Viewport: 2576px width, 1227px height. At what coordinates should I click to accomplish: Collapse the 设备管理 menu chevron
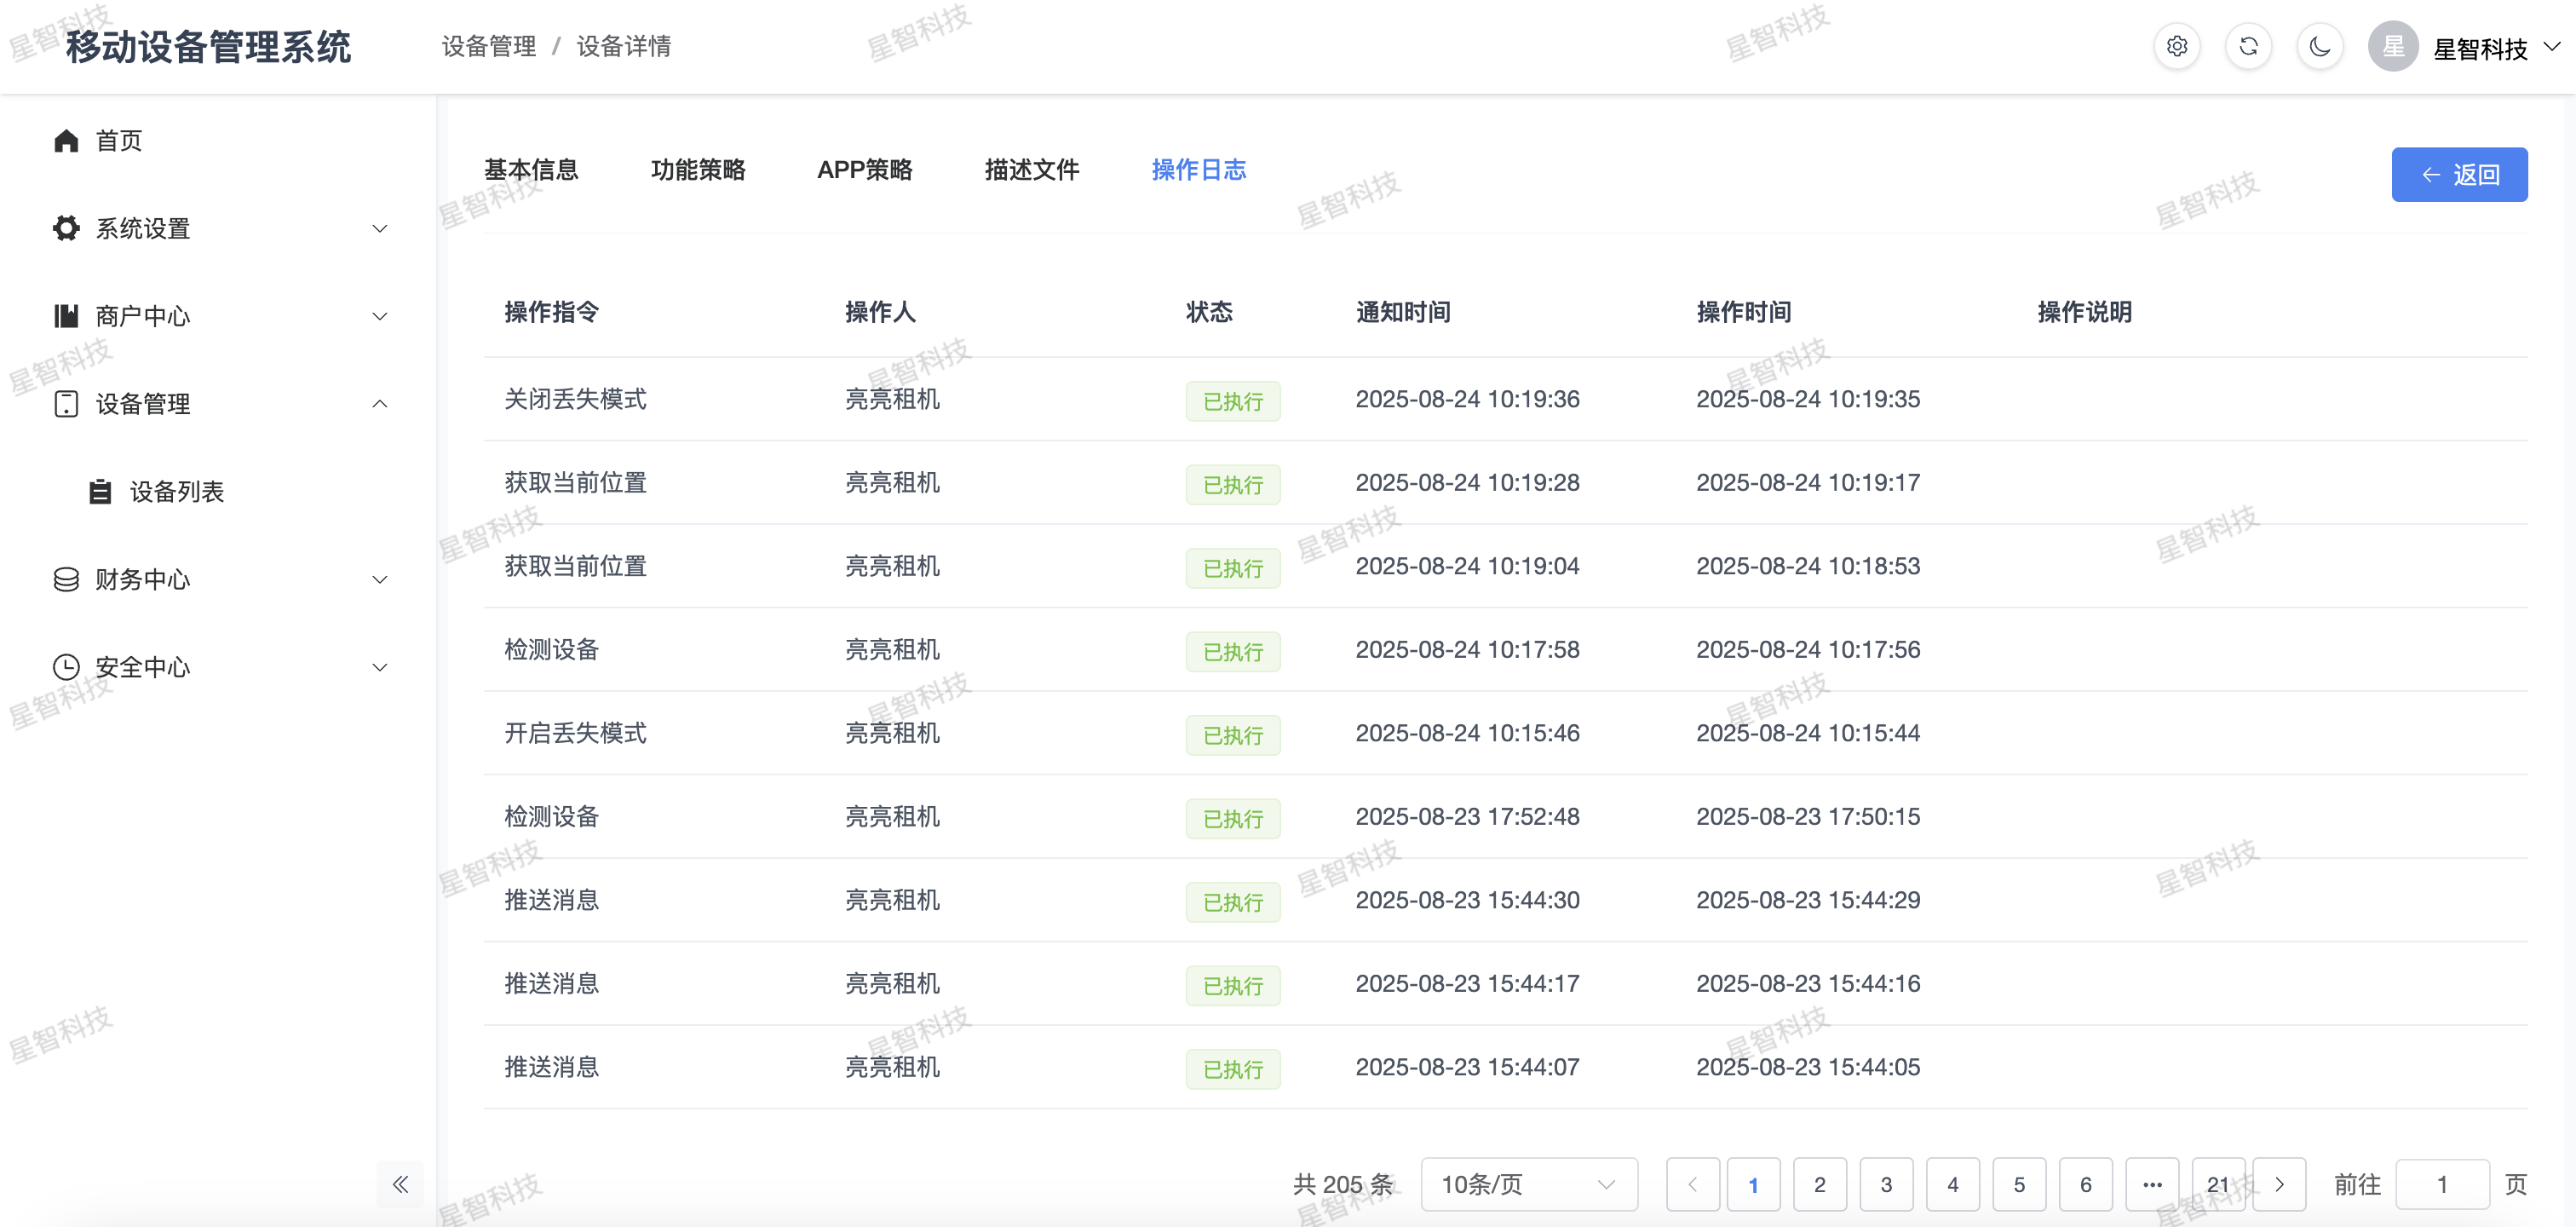(380, 404)
